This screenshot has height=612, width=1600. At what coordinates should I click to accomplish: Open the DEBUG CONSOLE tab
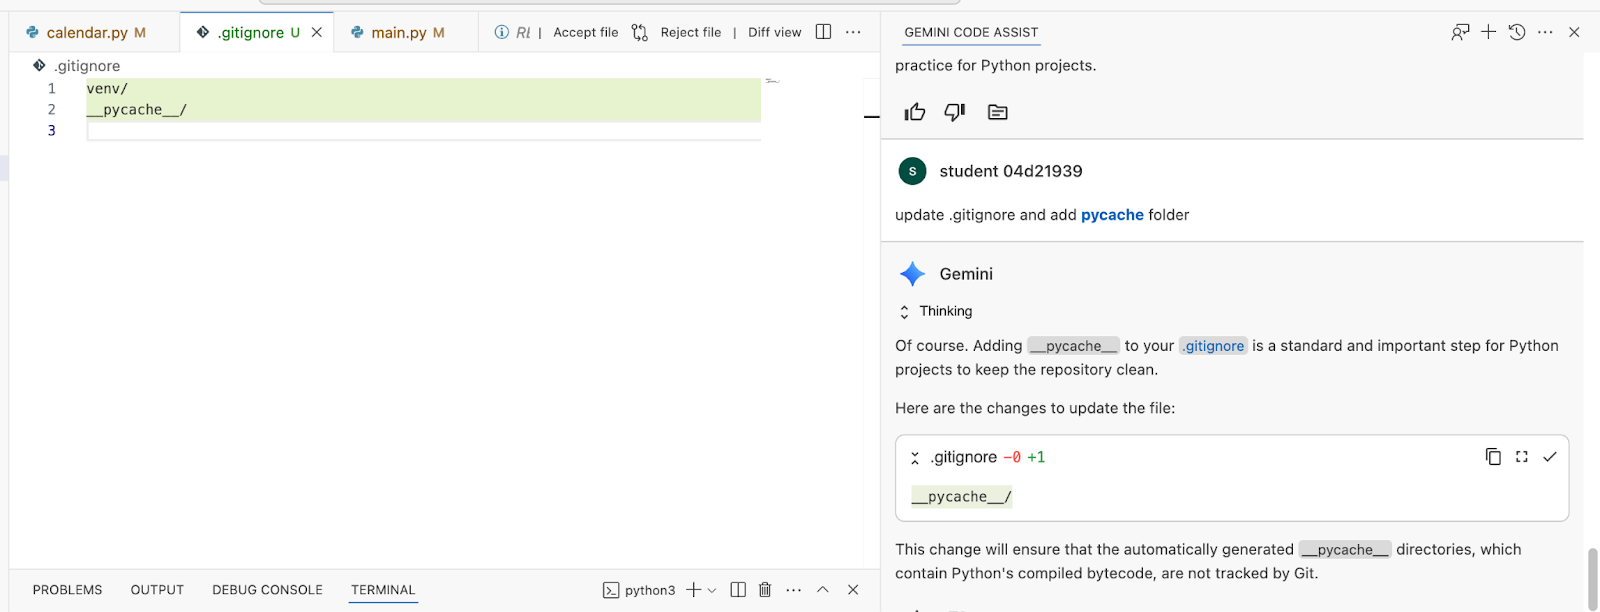tap(267, 590)
